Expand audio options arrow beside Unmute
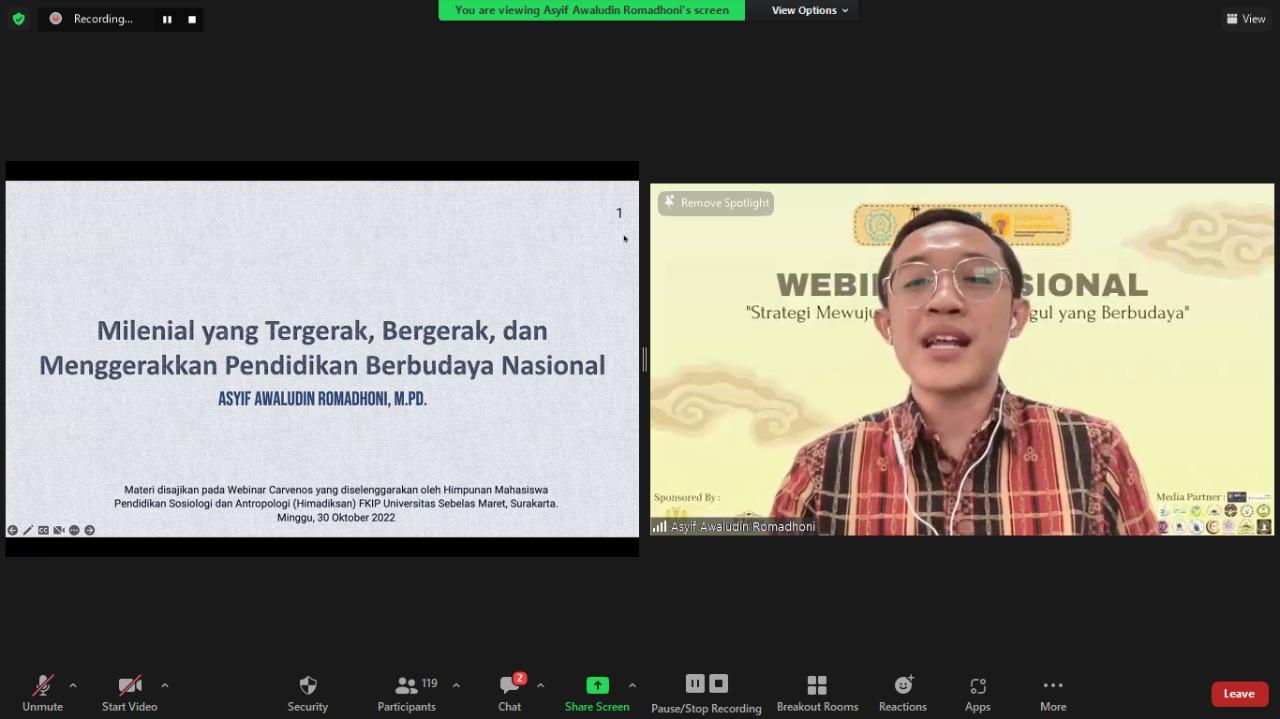The height and width of the screenshot is (719, 1280). tap(73, 685)
